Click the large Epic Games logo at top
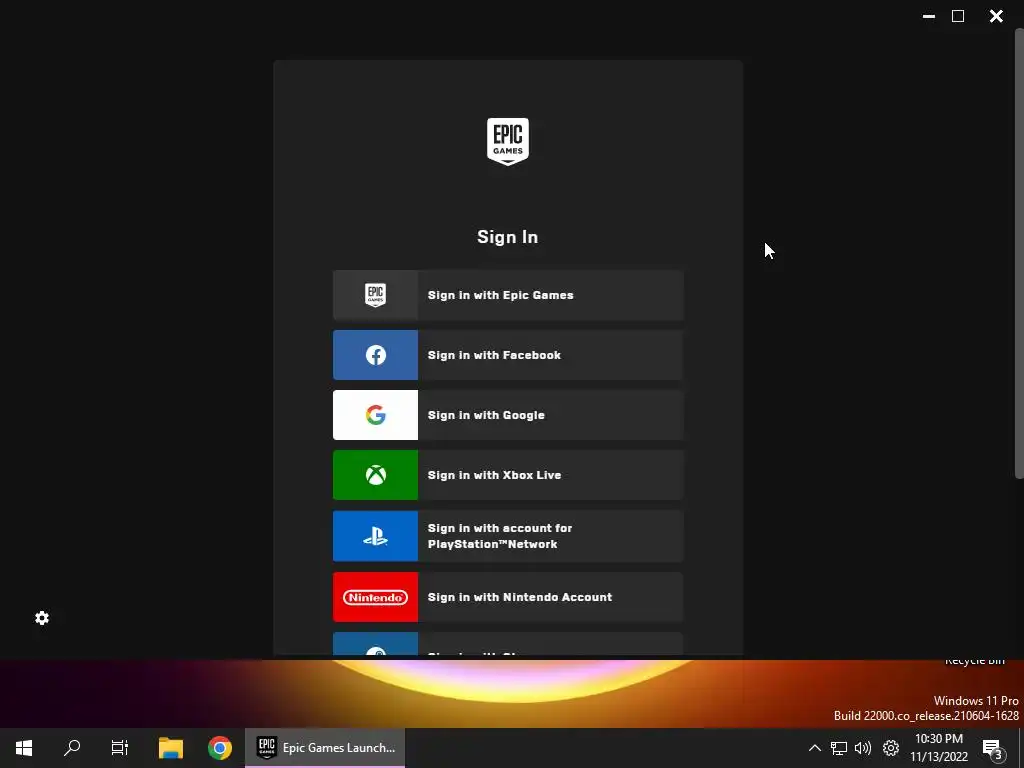Screen dimensions: 1024x768 point(508,142)
